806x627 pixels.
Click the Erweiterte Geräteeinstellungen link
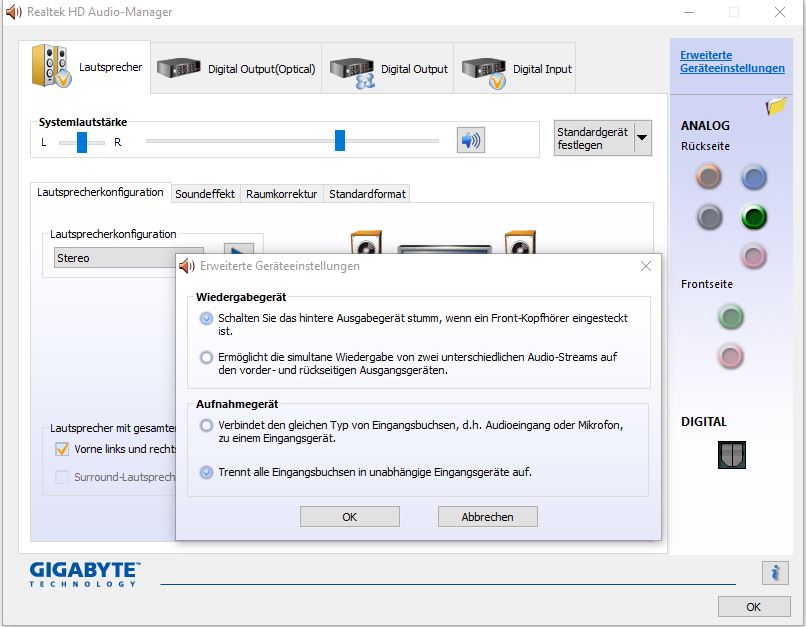(x=732, y=62)
